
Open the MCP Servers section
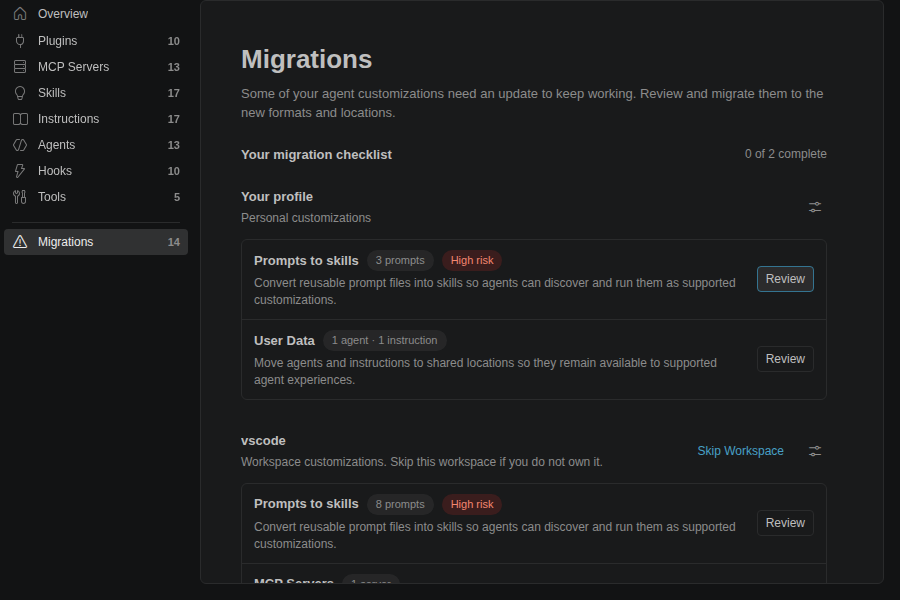pyautogui.click(x=96, y=67)
